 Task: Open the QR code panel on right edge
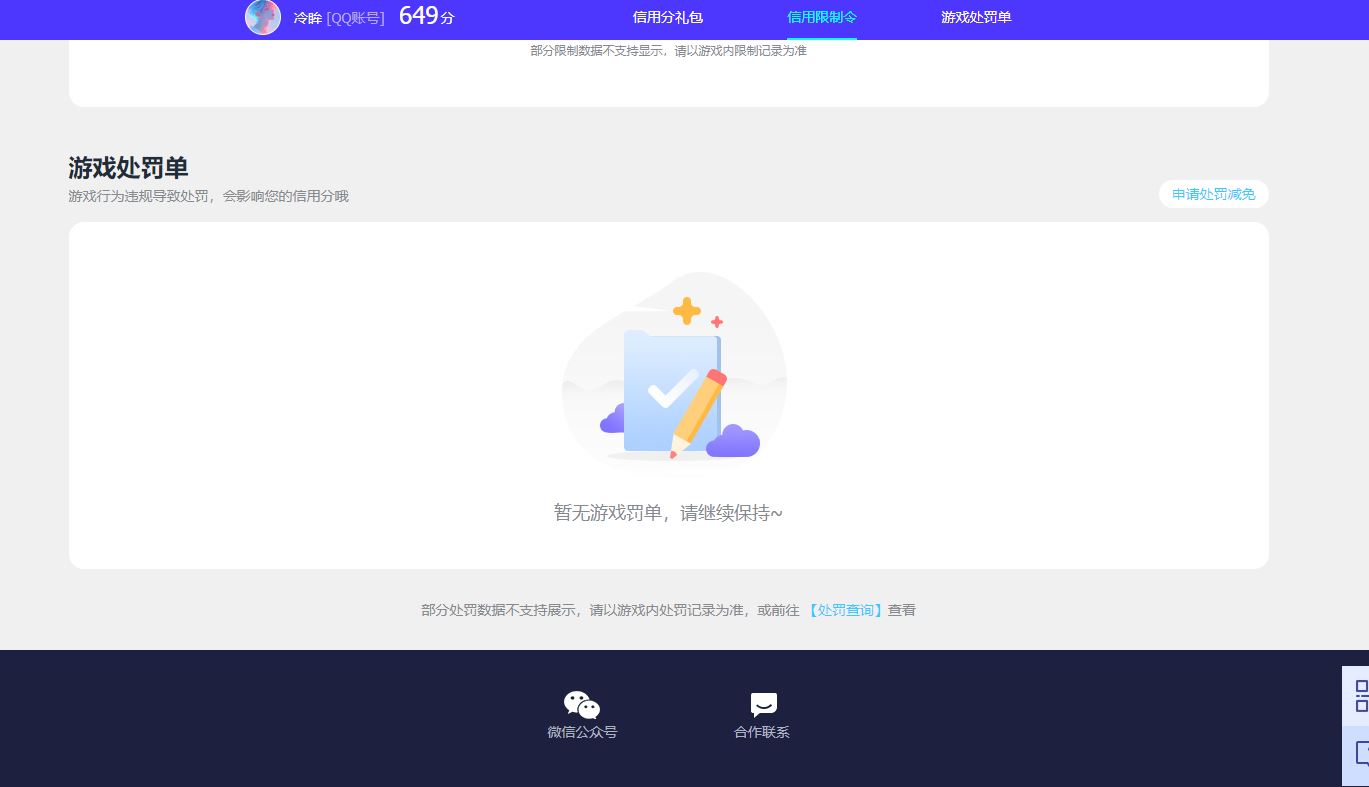[x=1357, y=692]
